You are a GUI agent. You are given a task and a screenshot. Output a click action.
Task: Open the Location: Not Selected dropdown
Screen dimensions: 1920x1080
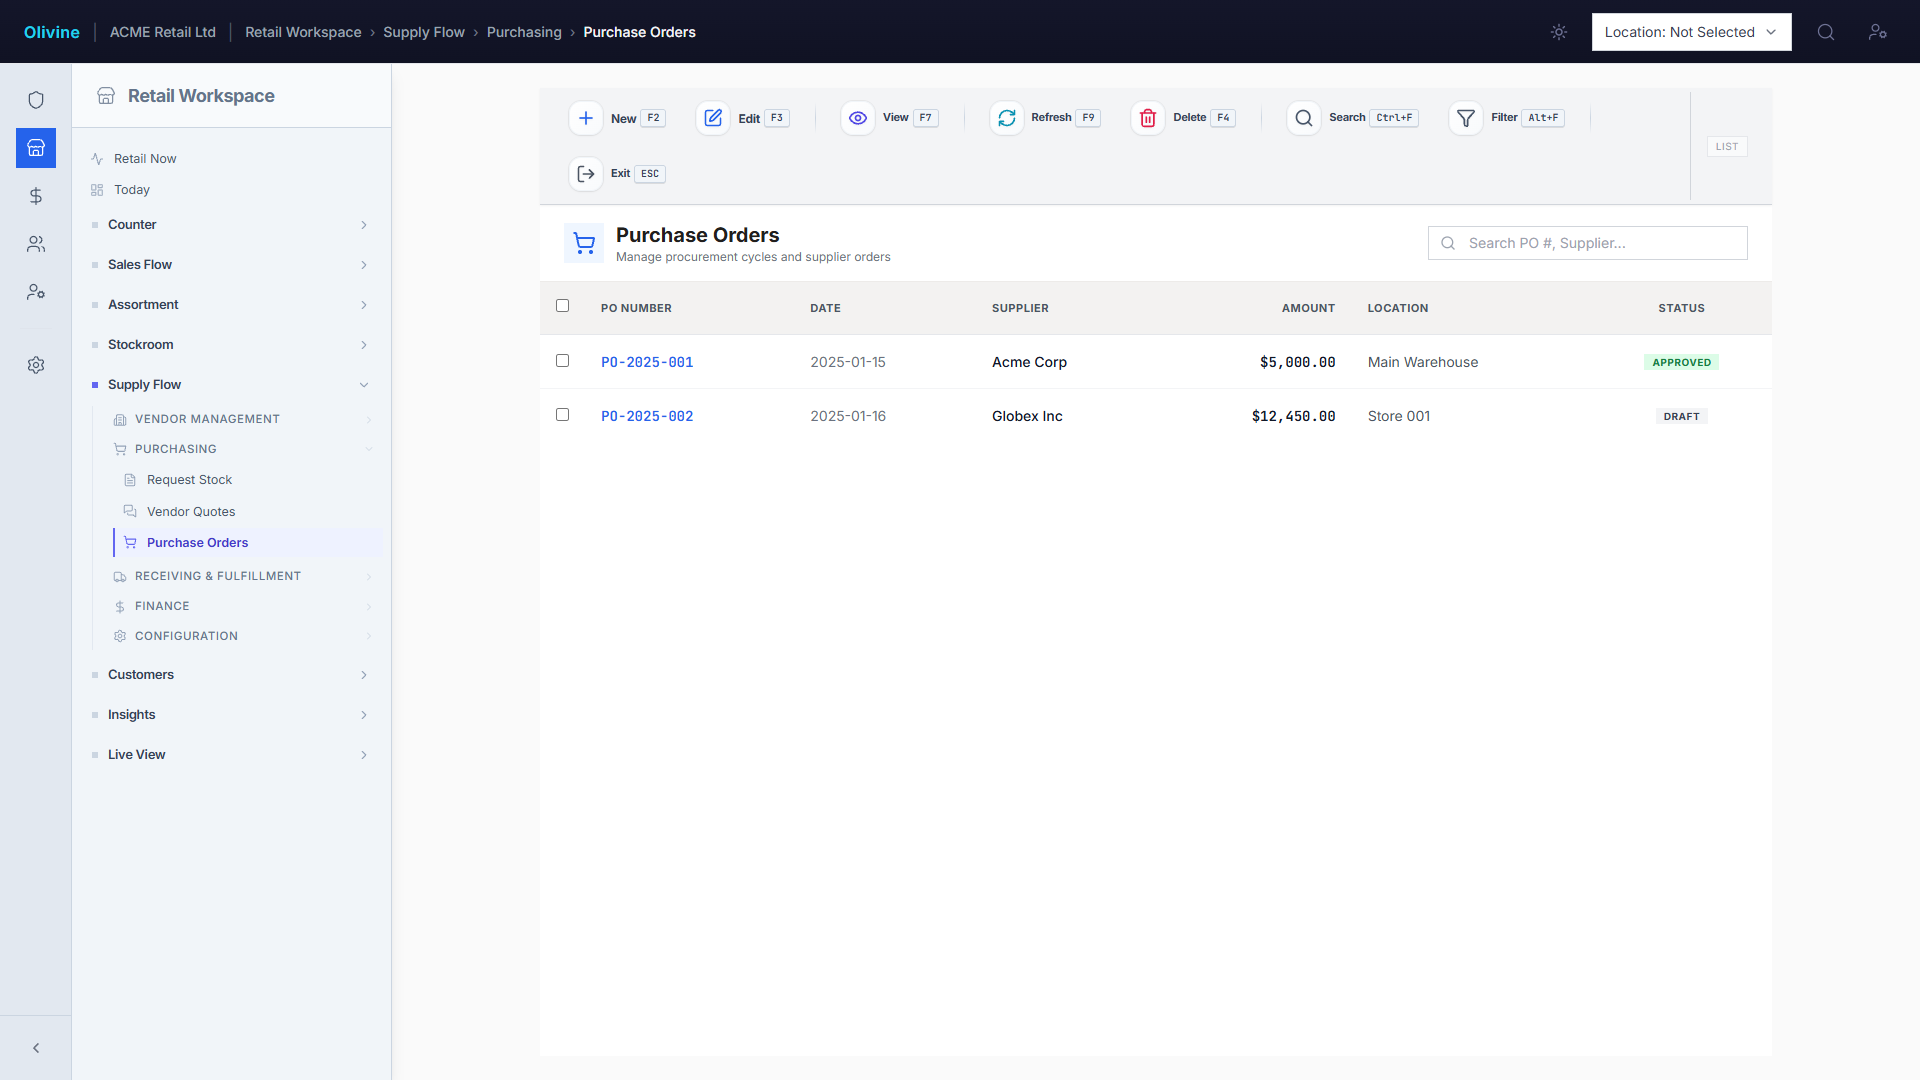tap(1691, 32)
